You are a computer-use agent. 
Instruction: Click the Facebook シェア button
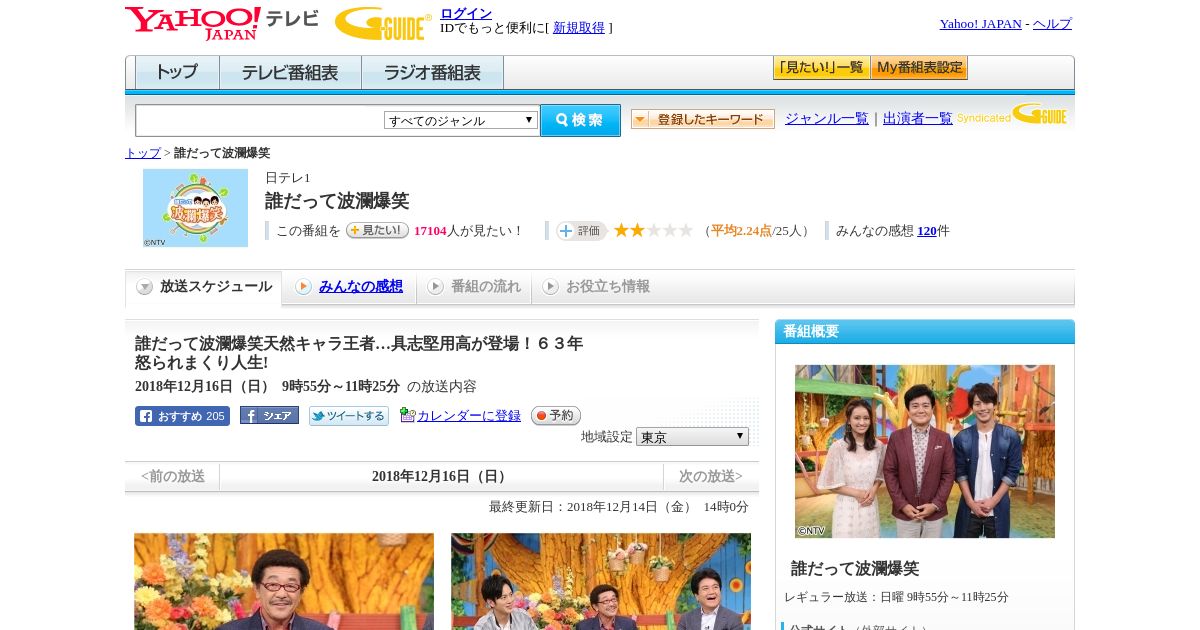(269, 416)
